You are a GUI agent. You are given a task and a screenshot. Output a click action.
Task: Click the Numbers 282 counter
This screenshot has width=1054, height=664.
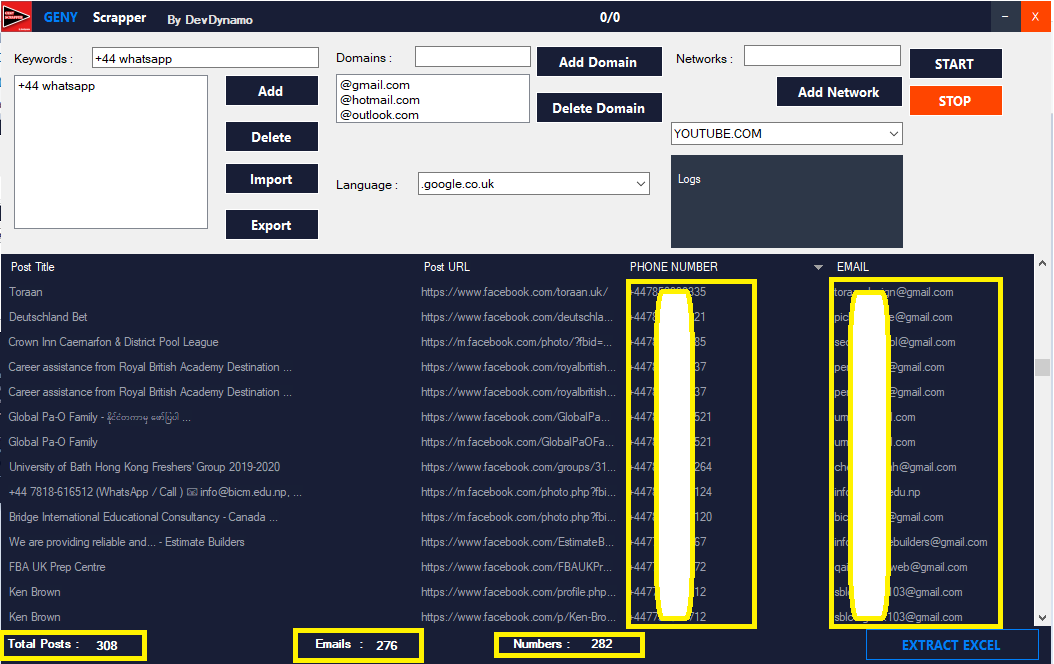coord(569,645)
